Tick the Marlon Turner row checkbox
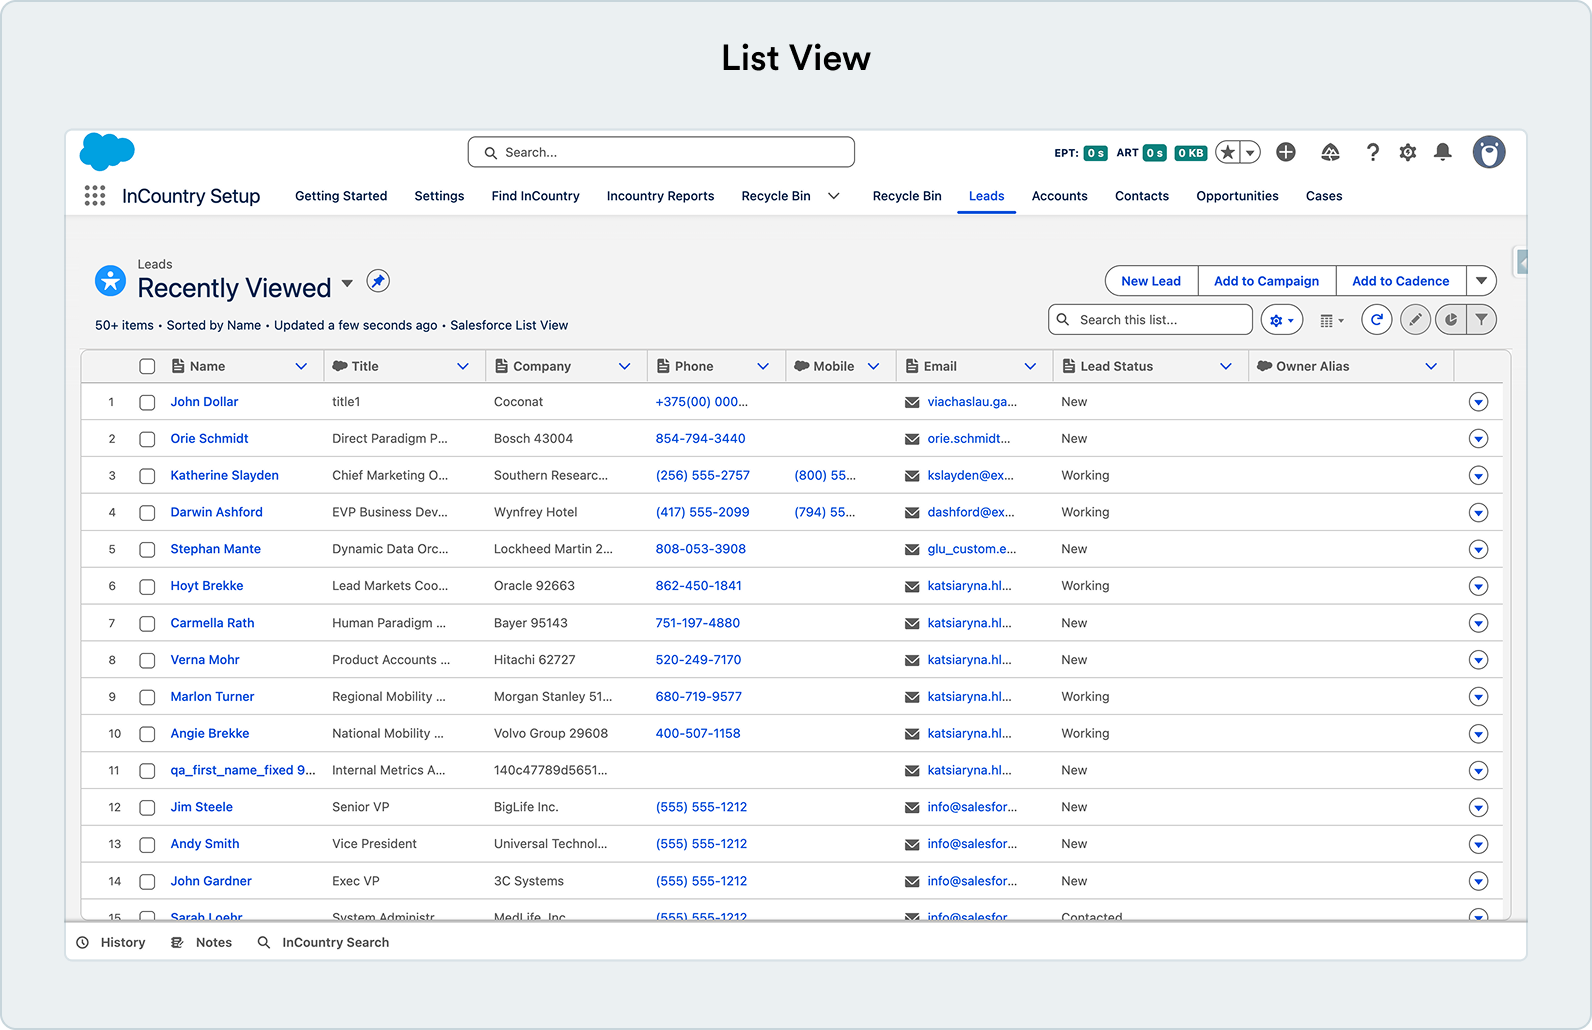1592x1030 pixels. click(147, 697)
